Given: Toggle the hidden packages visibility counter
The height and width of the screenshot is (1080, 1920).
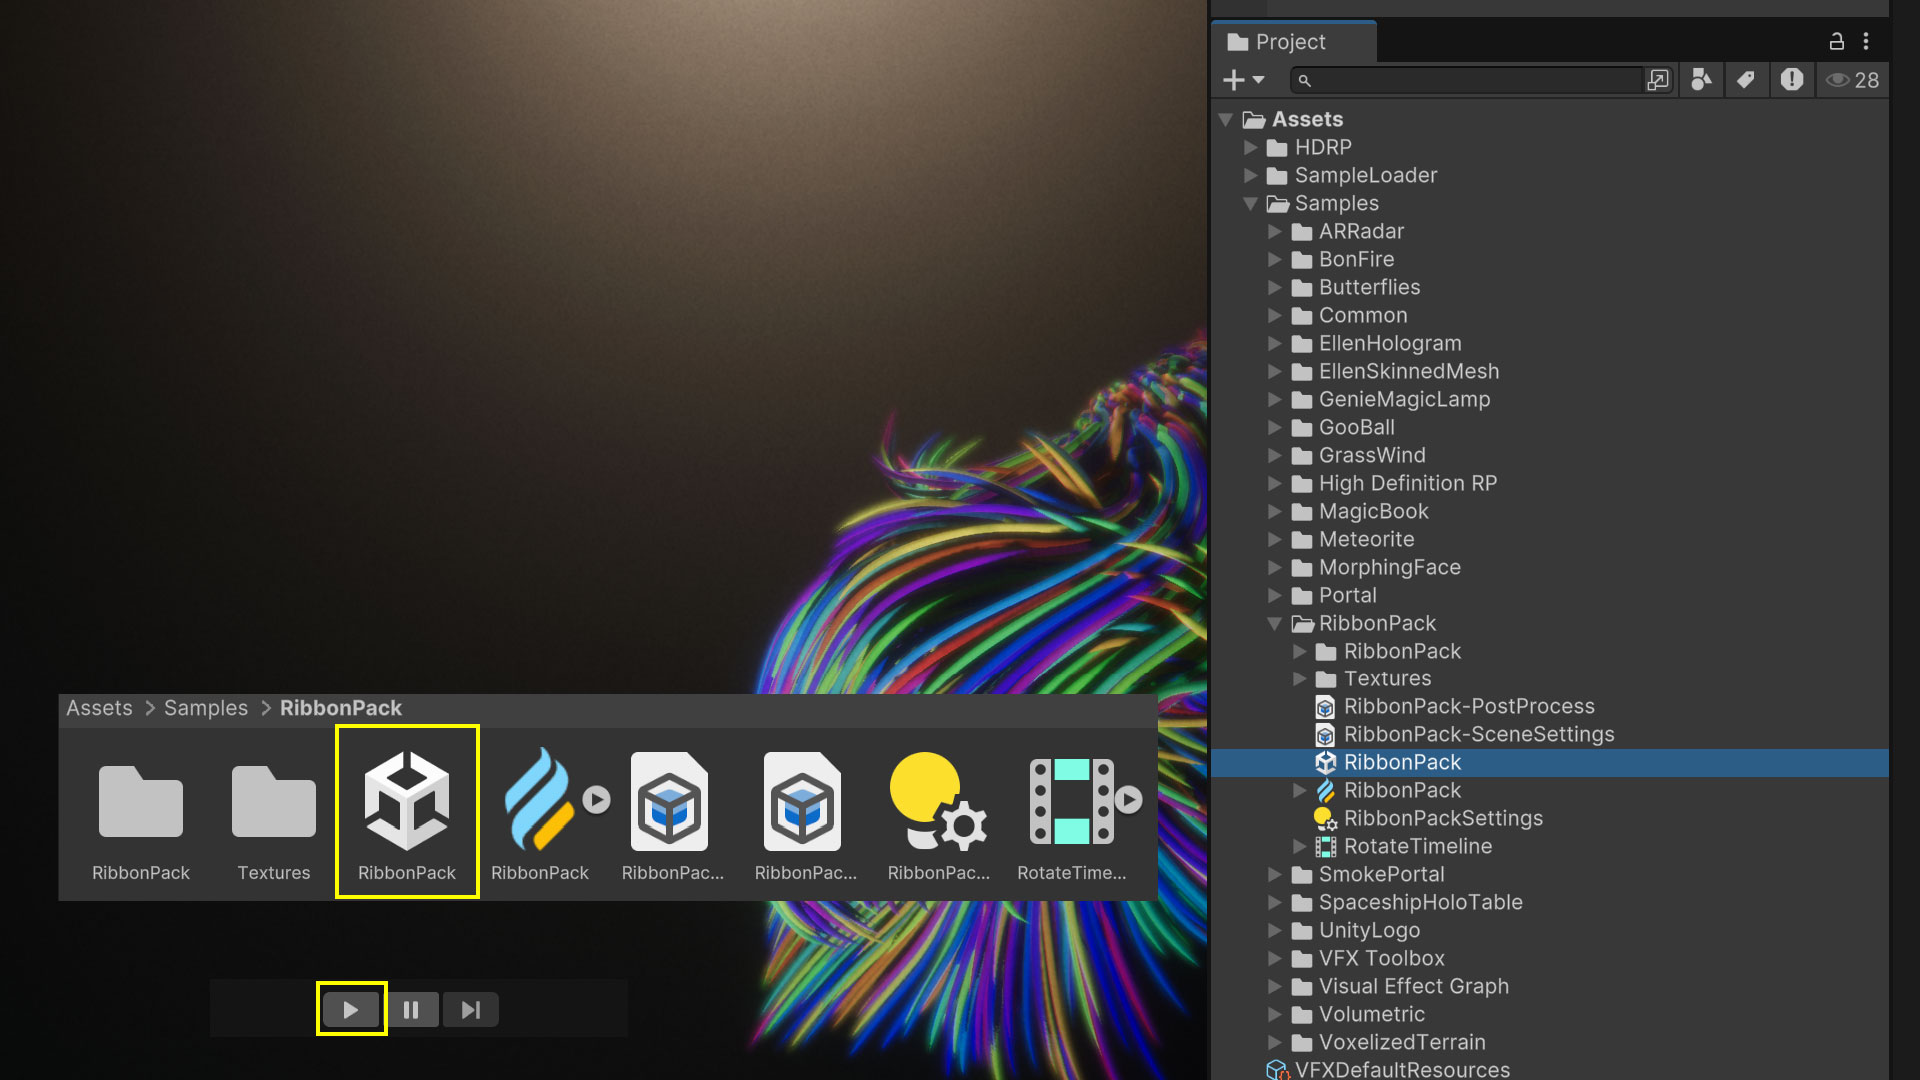Looking at the screenshot, I should pyautogui.click(x=1853, y=80).
